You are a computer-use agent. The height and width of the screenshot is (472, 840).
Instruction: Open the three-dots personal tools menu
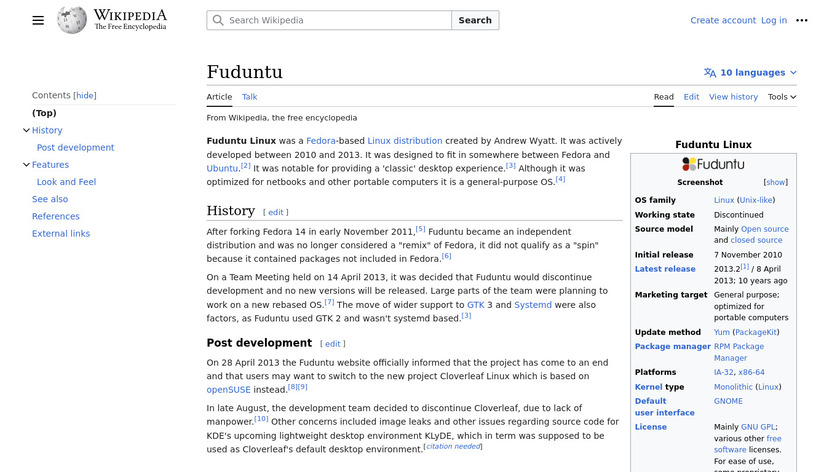[801, 20]
